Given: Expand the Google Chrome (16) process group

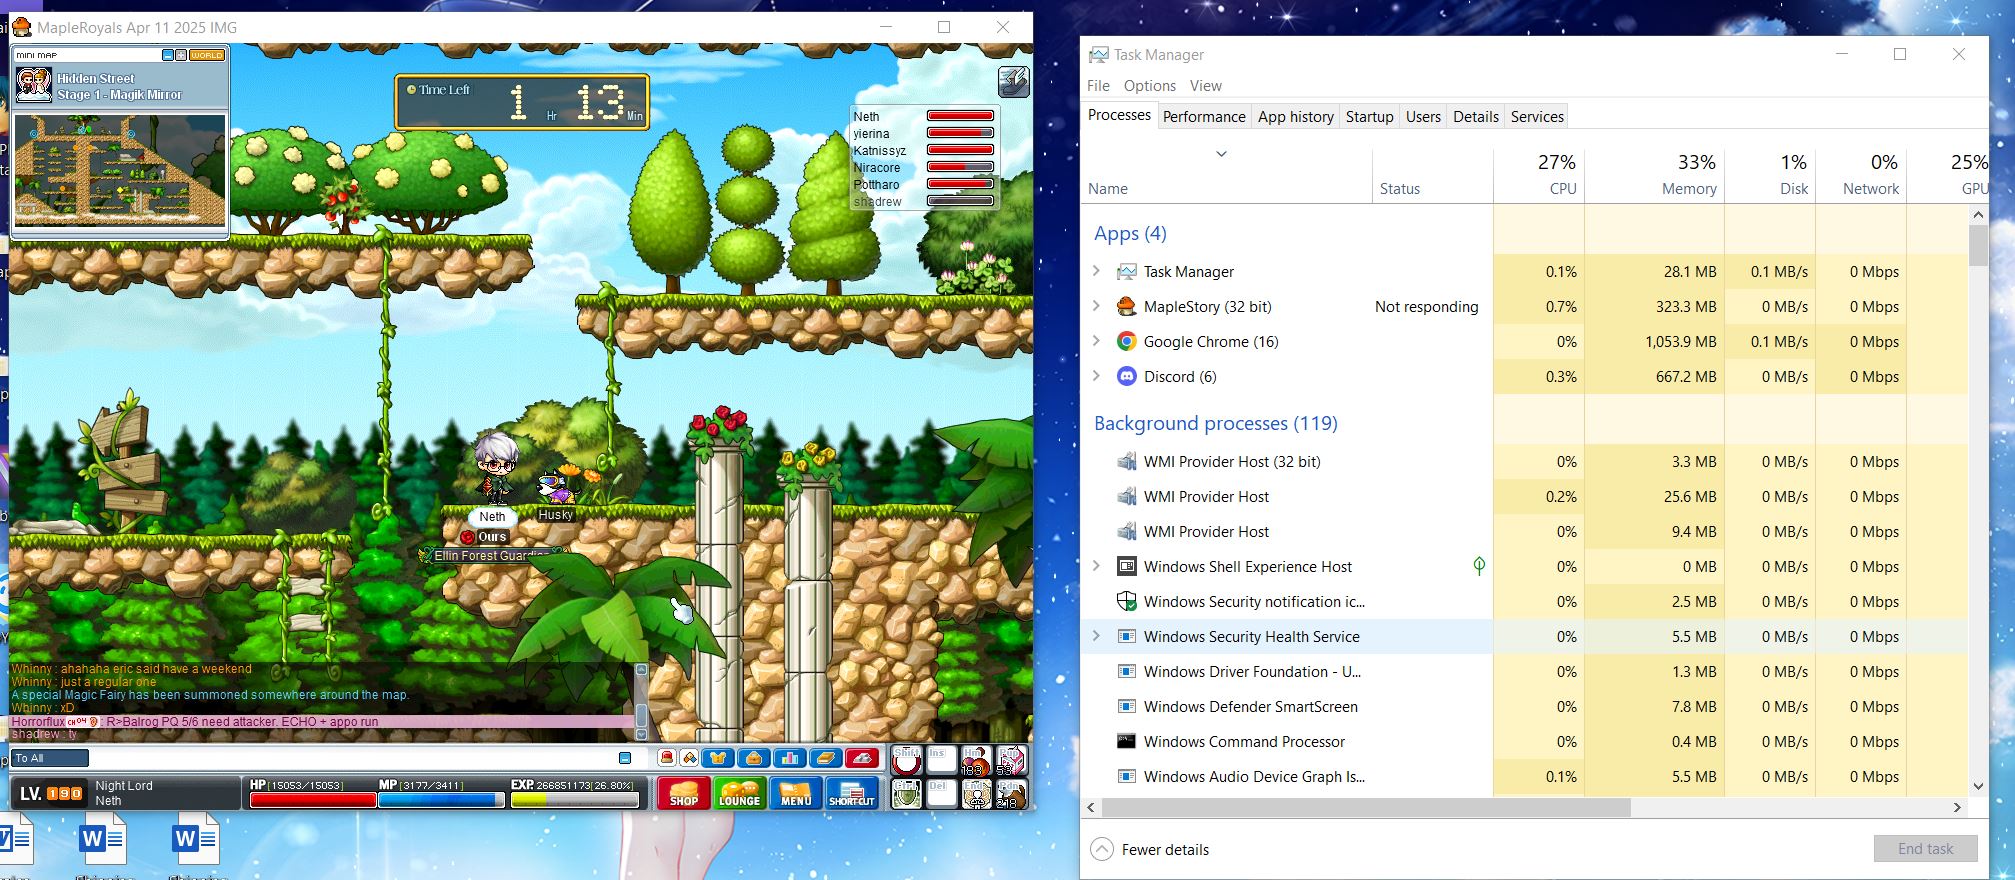Looking at the screenshot, I should pos(1096,341).
